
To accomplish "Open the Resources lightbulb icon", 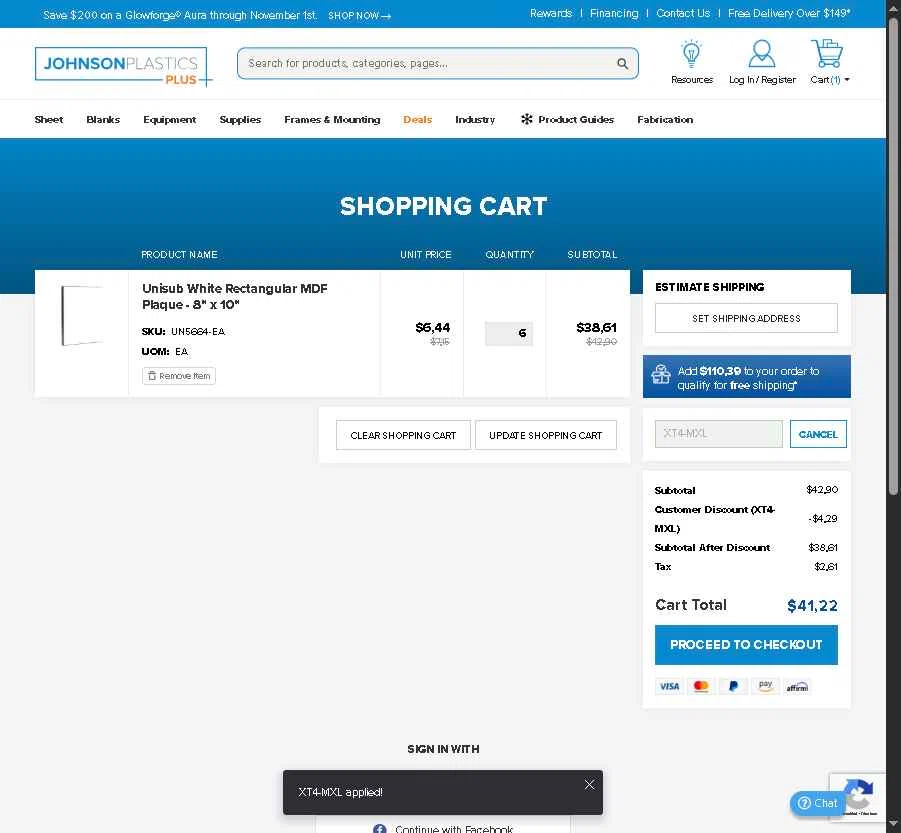I will click(691, 54).
